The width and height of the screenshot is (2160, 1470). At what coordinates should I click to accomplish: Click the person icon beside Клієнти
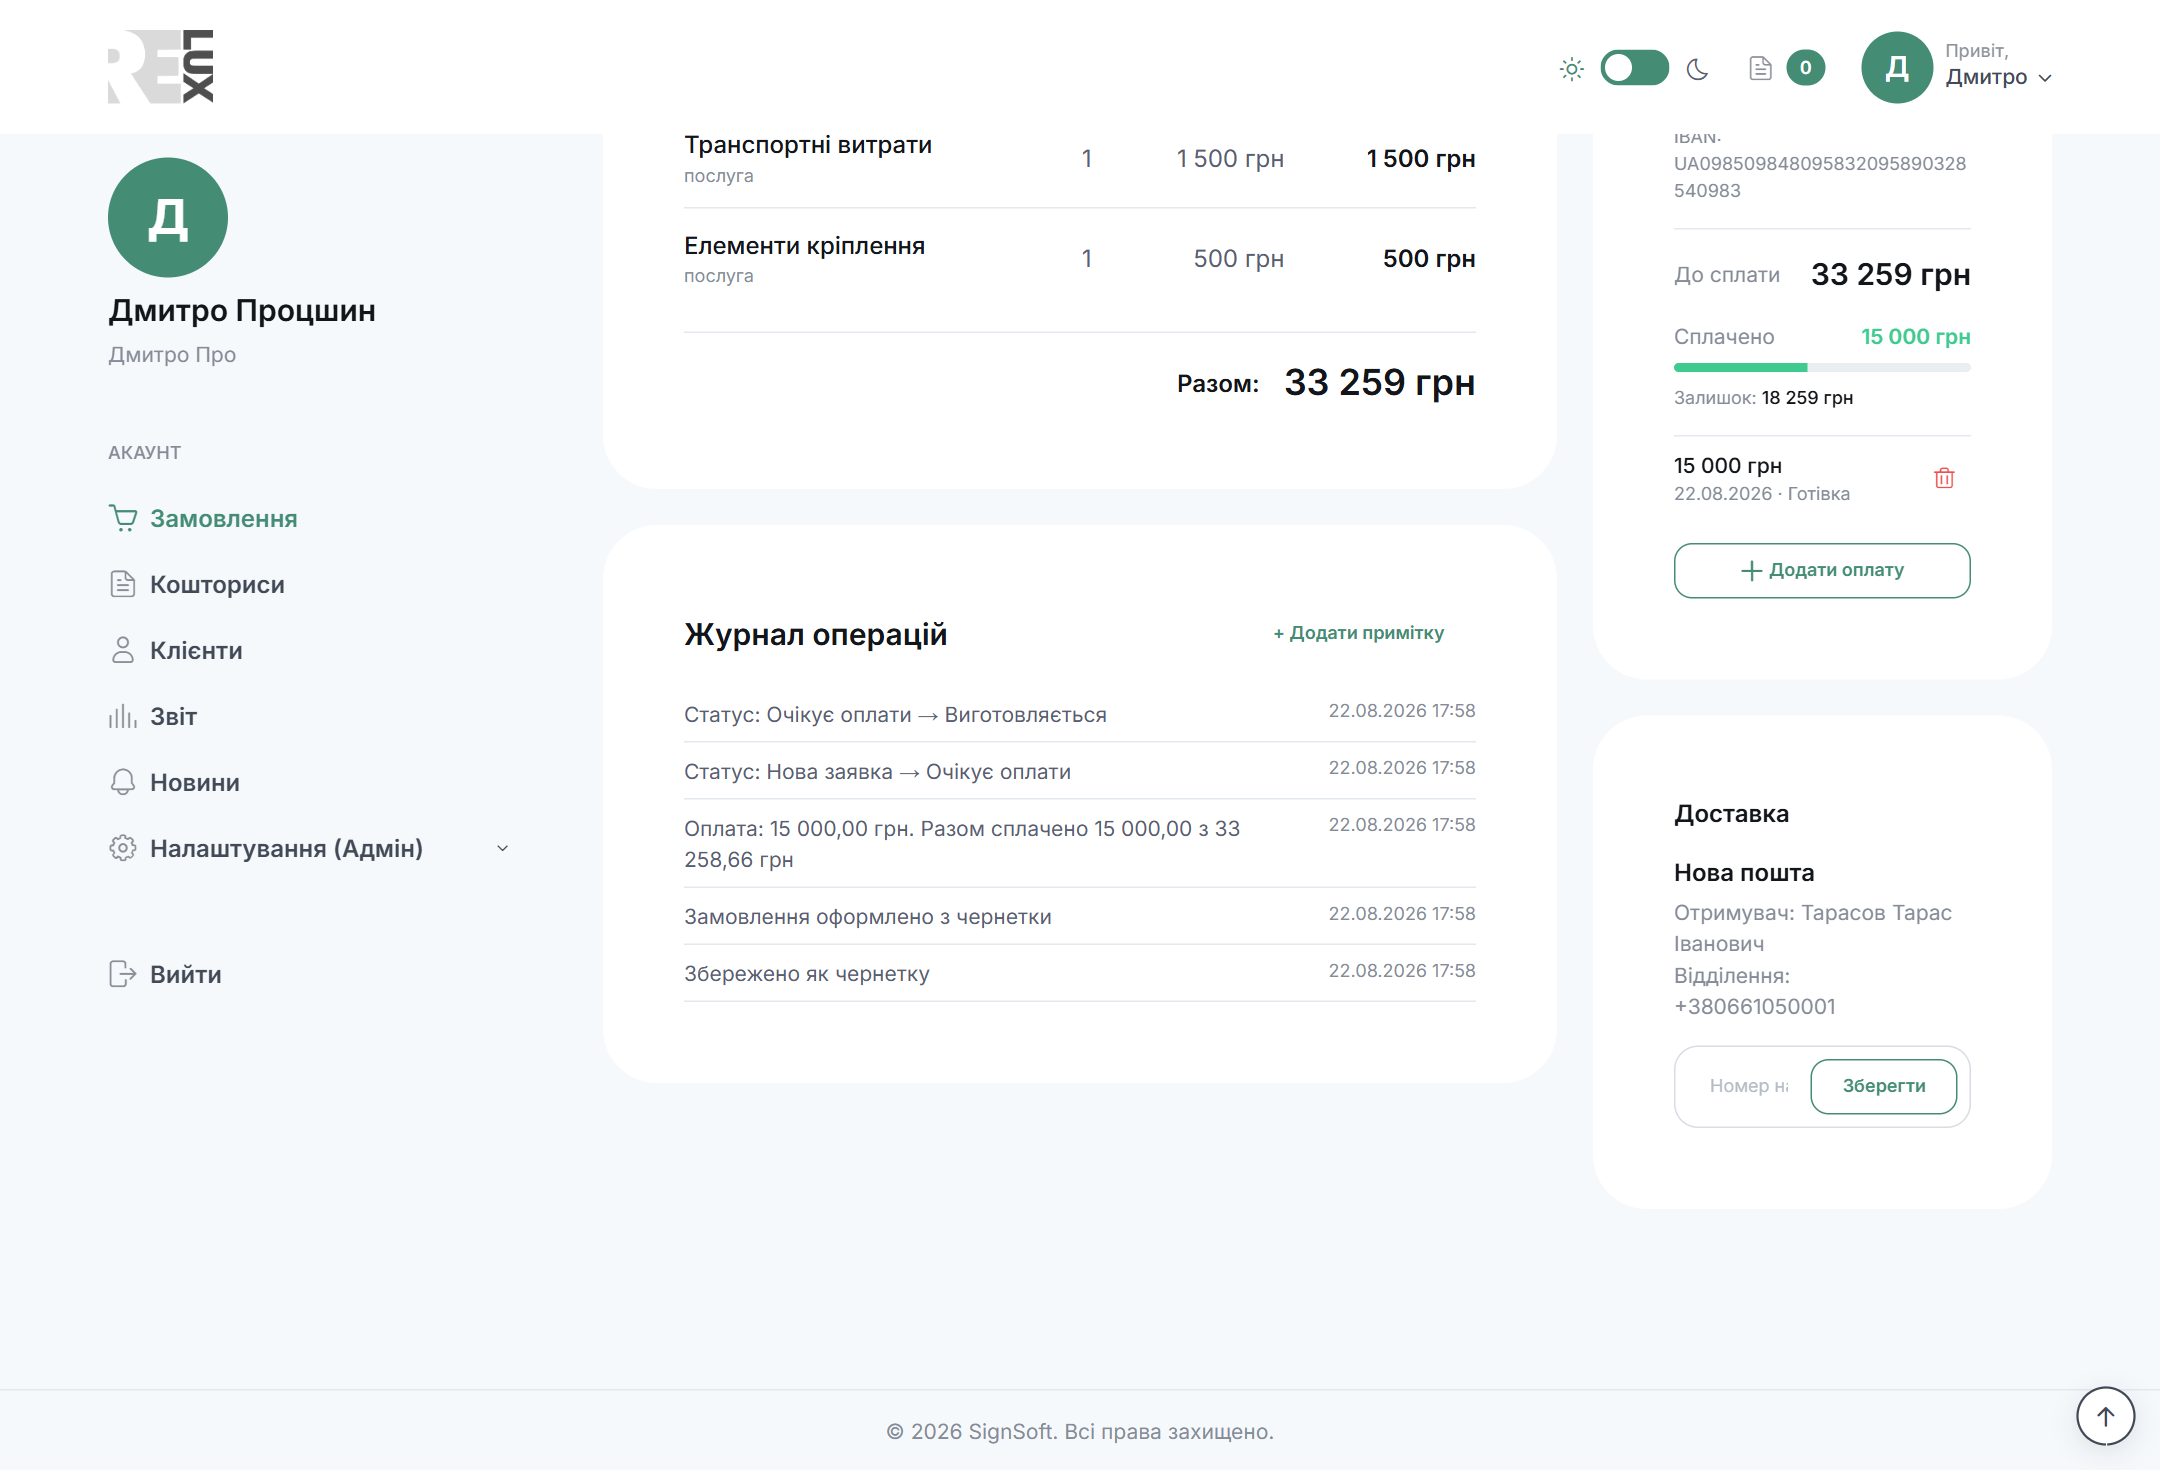coord(122,650)
